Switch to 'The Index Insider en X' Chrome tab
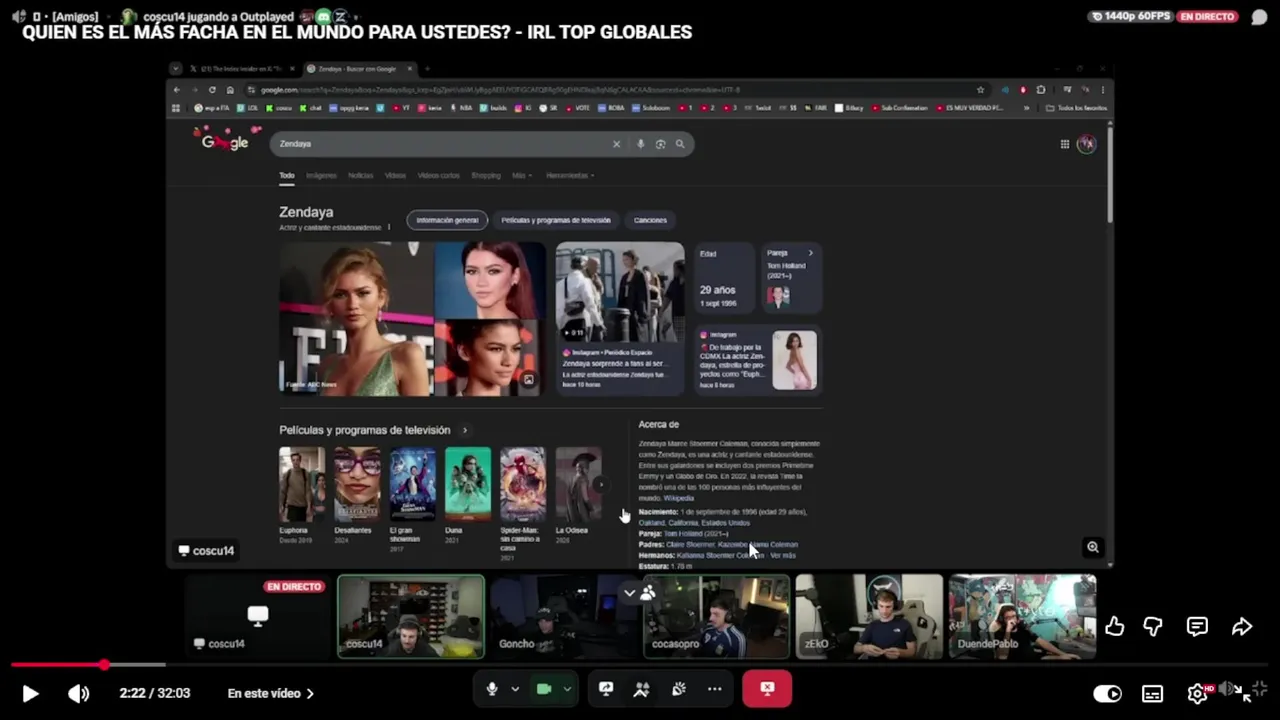 (x=243, y=69)
